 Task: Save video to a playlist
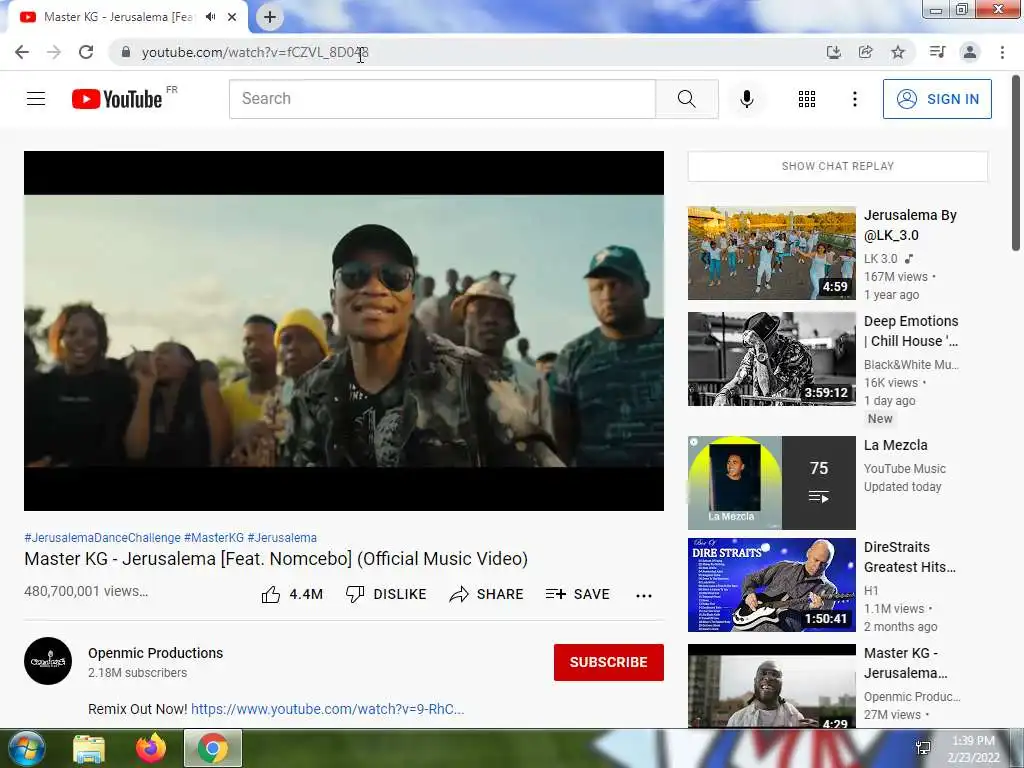(577, 594)
